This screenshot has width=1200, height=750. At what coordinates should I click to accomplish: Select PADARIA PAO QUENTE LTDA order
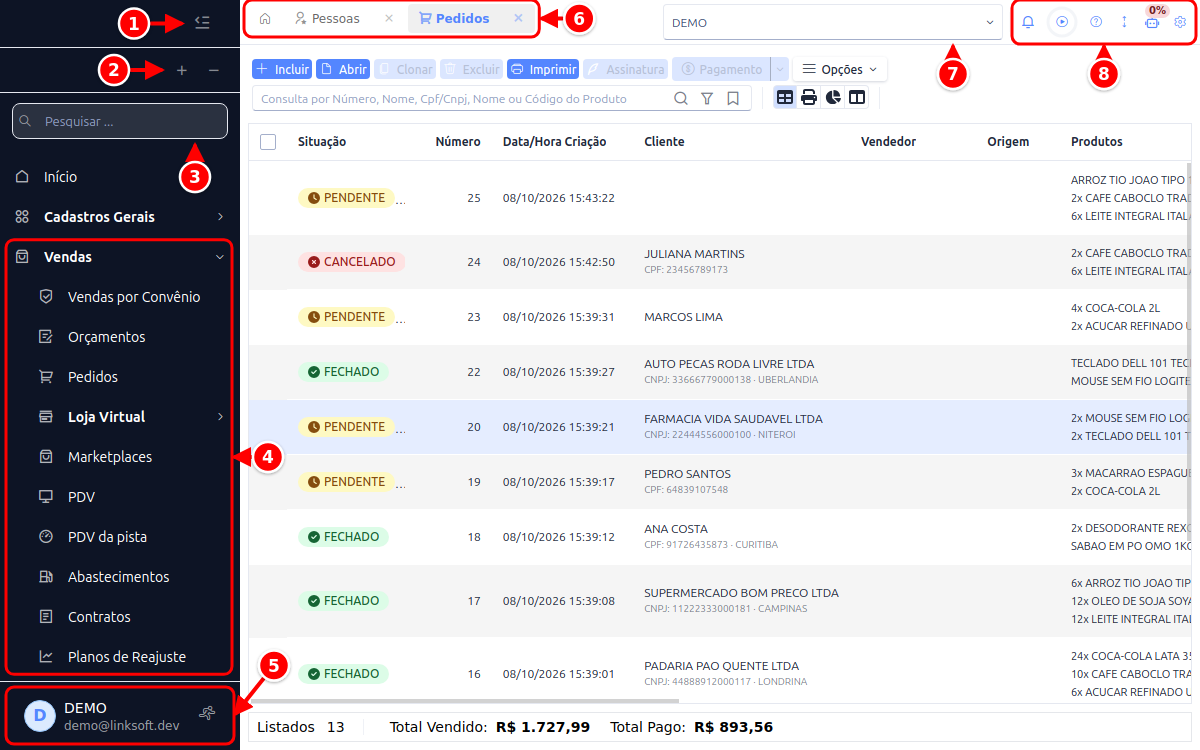(720, 673)
